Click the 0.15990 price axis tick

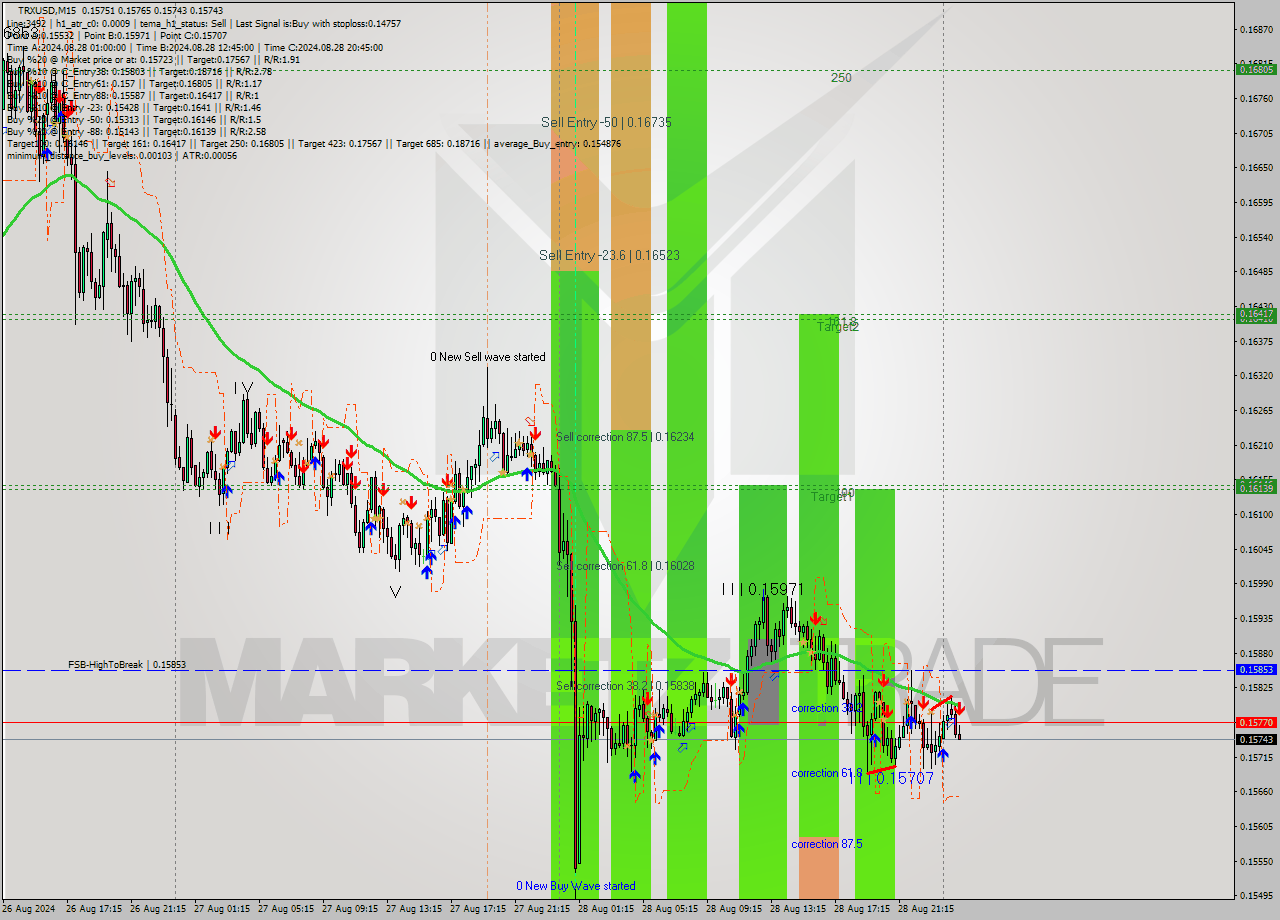pyautogui.click(x=1257, y=584)
